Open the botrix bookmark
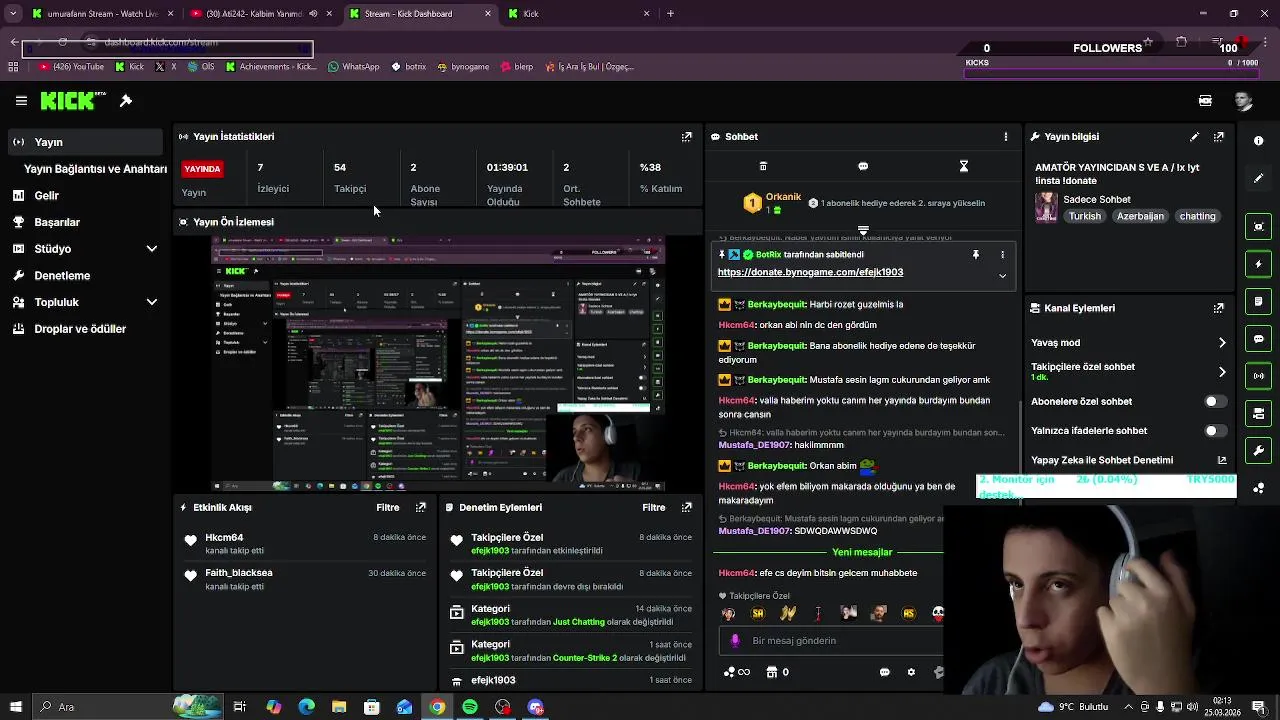The image size is (1280, 720). (408, 67)
